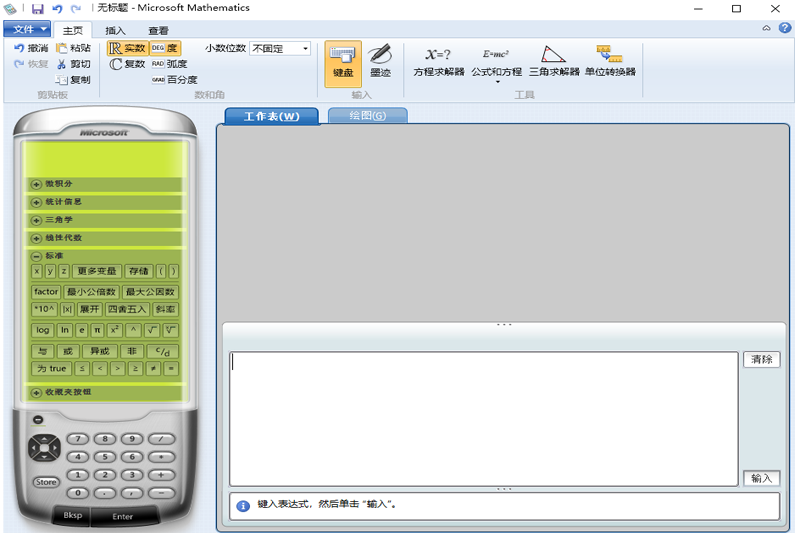Select 复数 complex numbers mode
Image resolution: width=800 pixels, height=533 pixels.
128,64
